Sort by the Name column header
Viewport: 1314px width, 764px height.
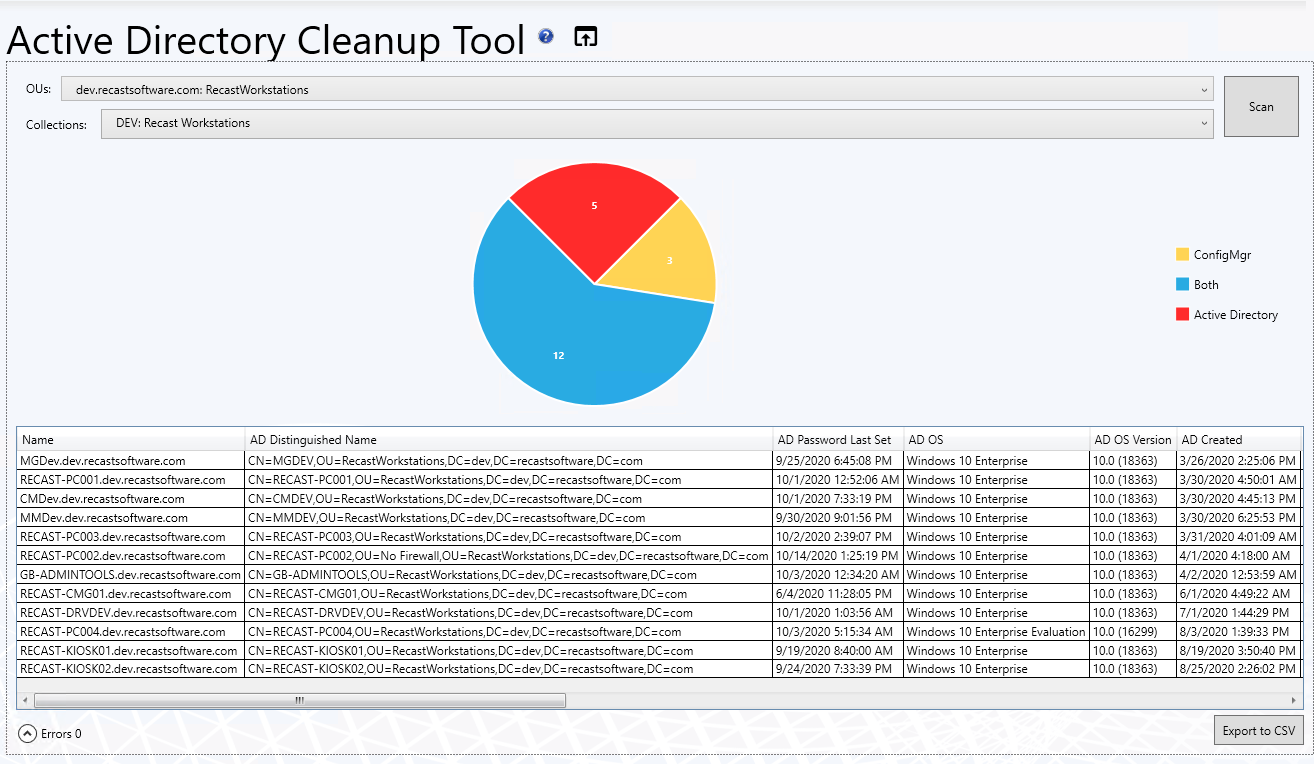[131, 440]
